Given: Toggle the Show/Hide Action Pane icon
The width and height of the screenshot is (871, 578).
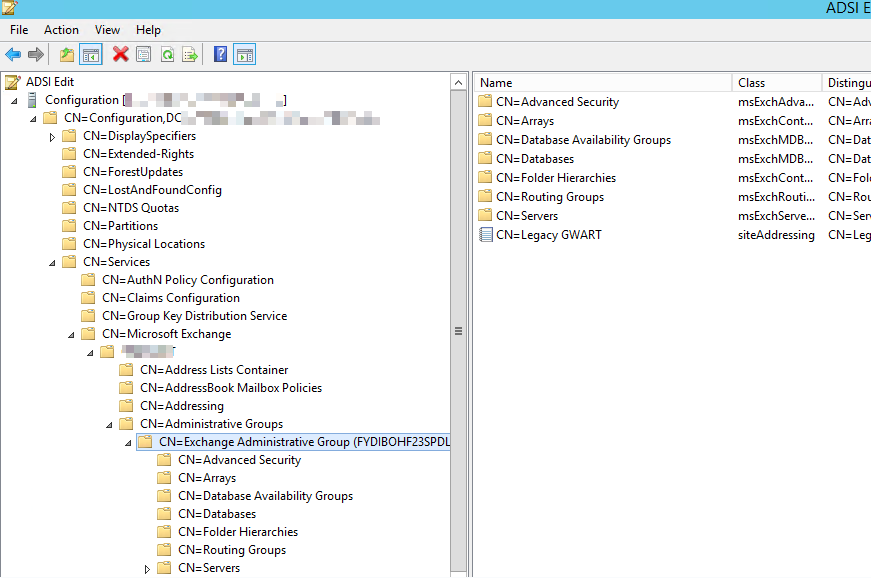Looking at the screenshot, I should tap(243, 54).
